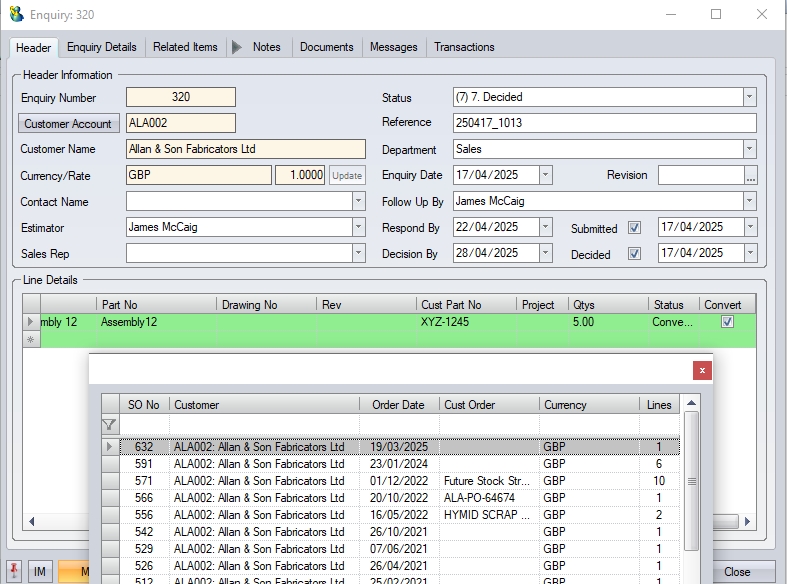Click the pin icon in the bottom-left corner

pos(14,571)
